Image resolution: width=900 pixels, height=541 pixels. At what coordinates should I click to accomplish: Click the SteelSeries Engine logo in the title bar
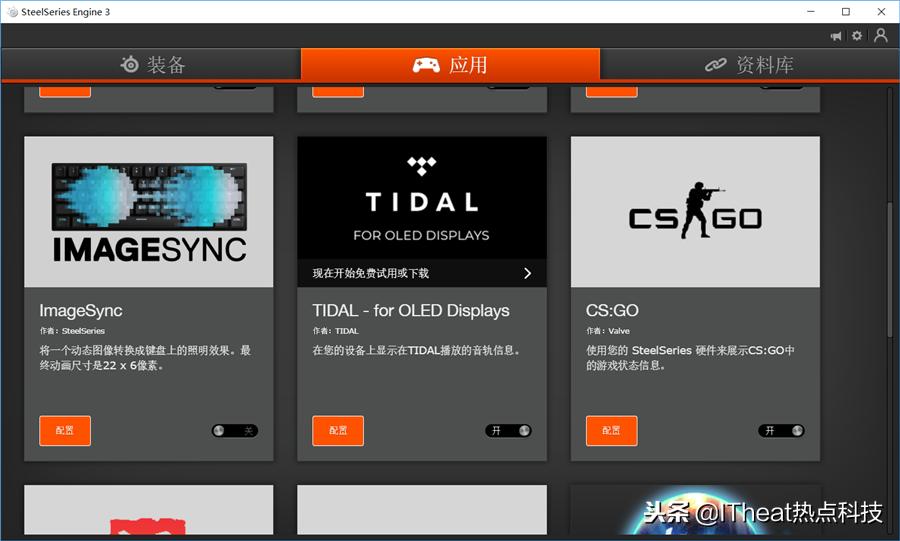coord(12,11)
